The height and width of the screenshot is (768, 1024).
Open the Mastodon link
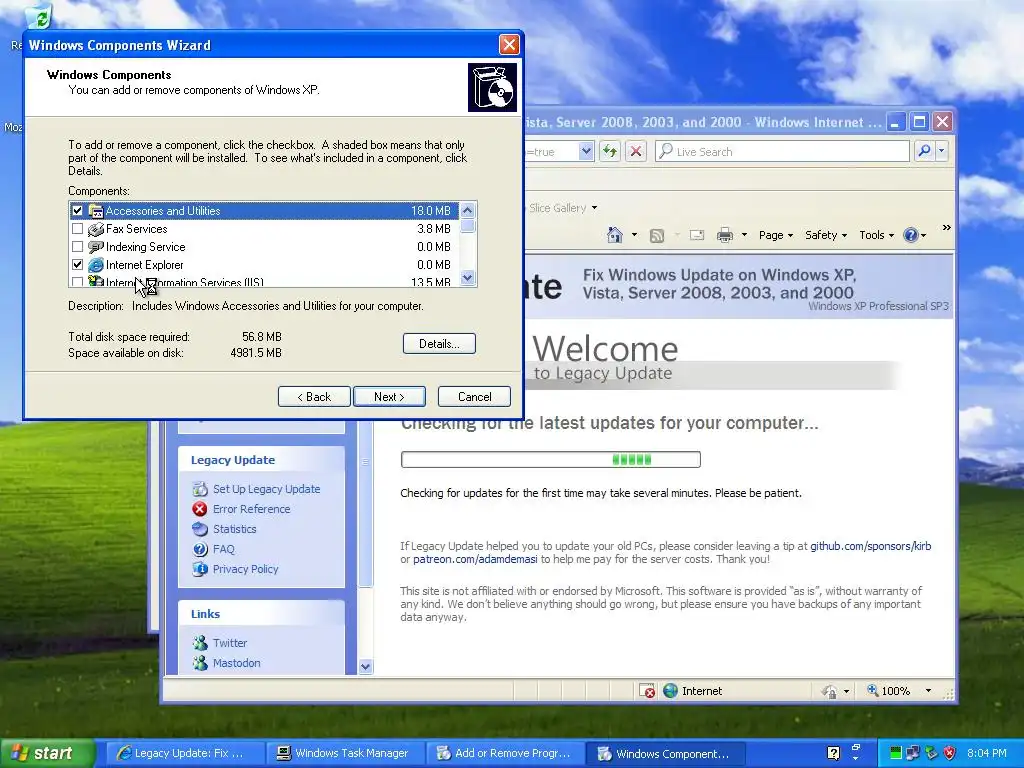coord(236,663)
